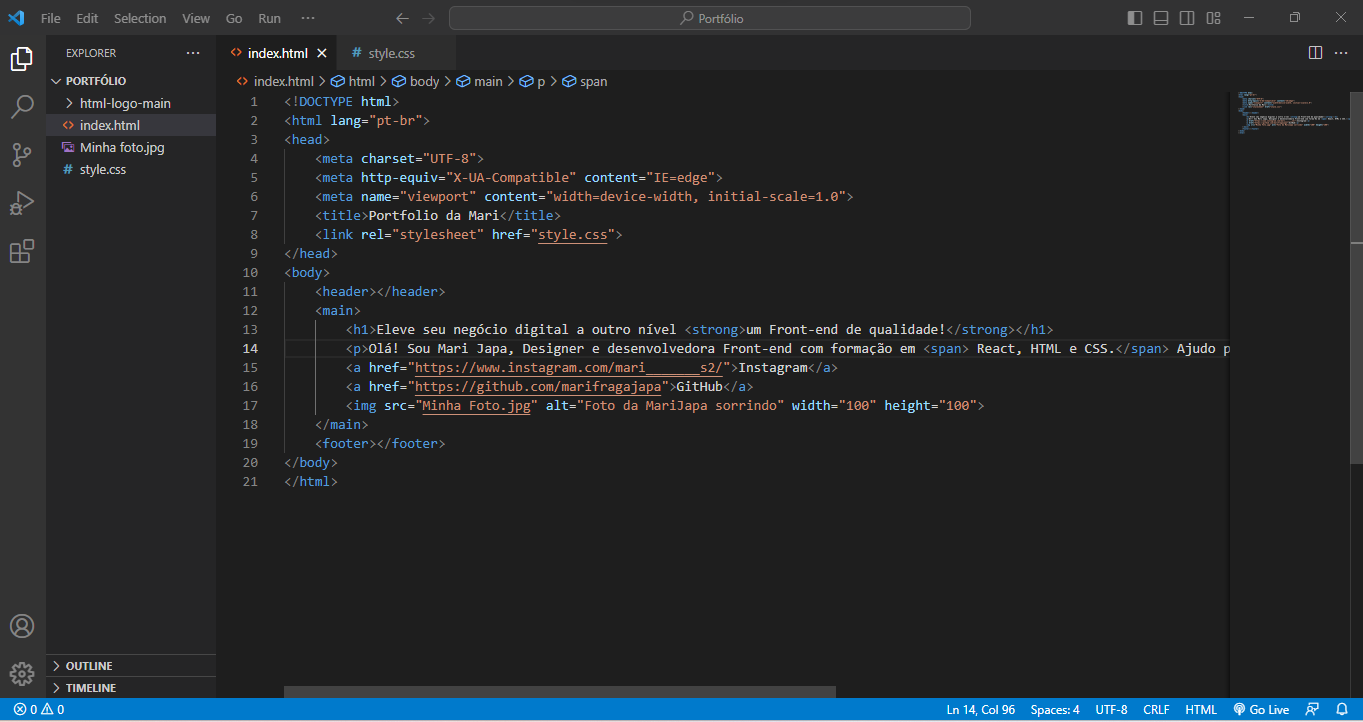Image resolution: width=1363 pixels, height=722 pixels.
Task: Open the Edit menu
Action: tap(87, 18)
